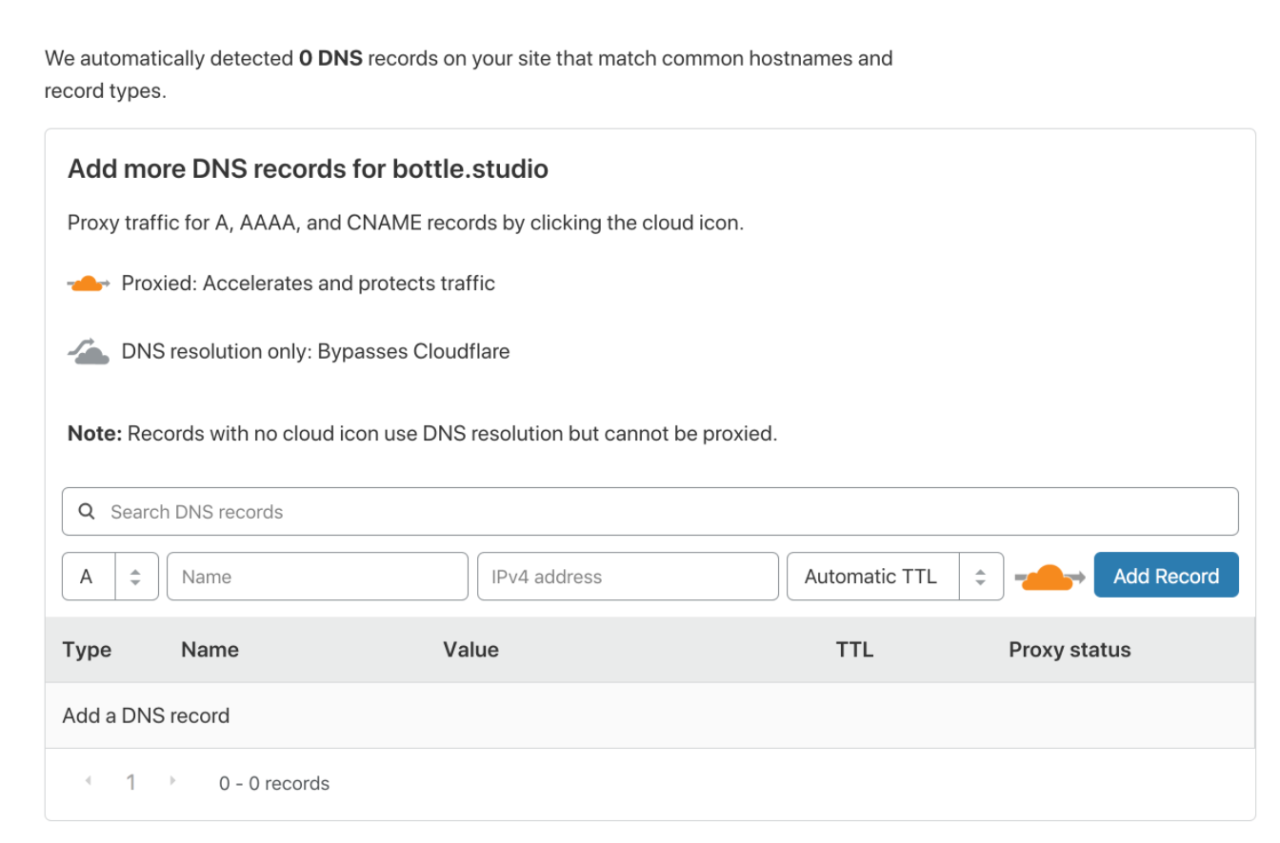Click the orange Proxied cloud legend icon
This screenshot has width=1280, height=843.
[88, 284]
